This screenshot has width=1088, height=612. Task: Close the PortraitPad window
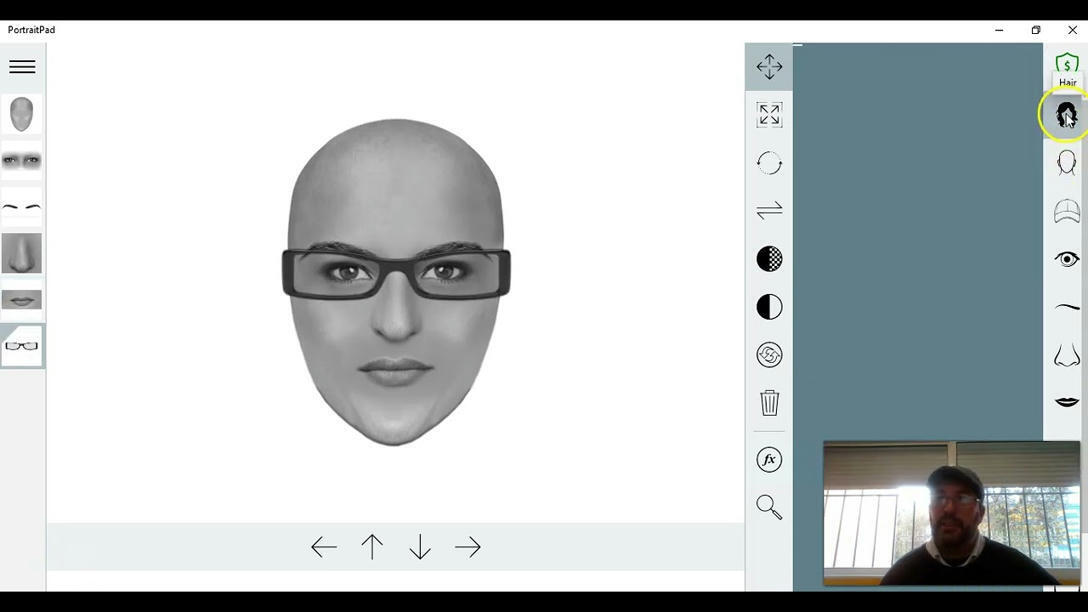tap(1072, 30)
